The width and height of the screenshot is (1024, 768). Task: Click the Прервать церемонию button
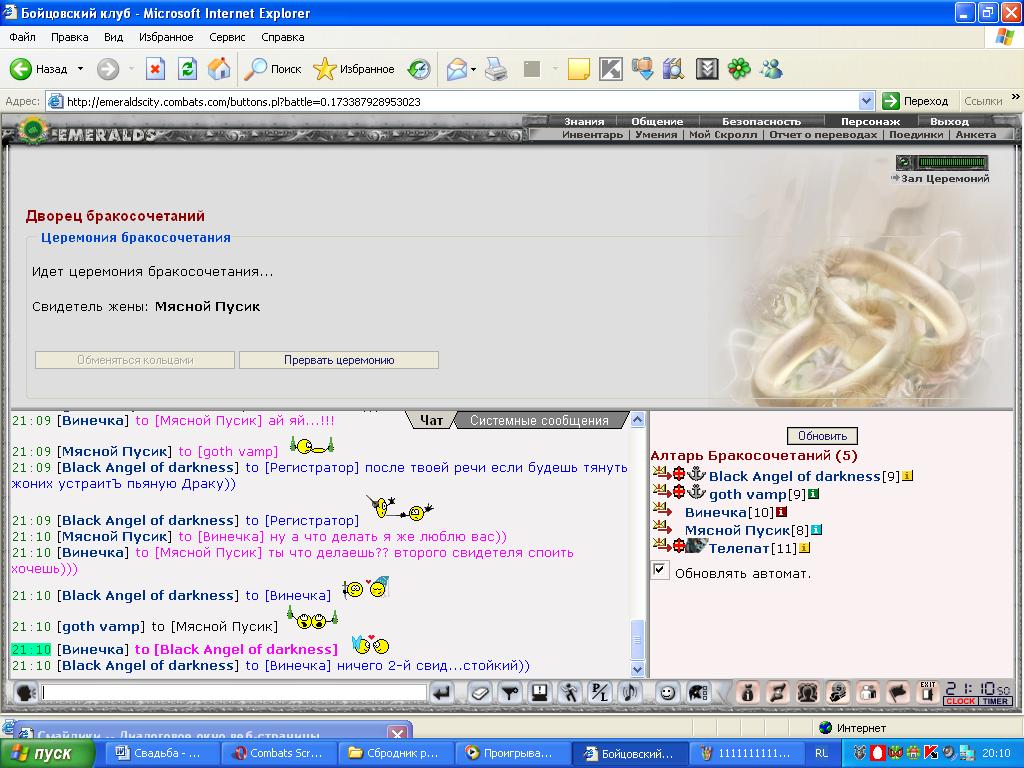pyautogui.click(x=339, y=360)
